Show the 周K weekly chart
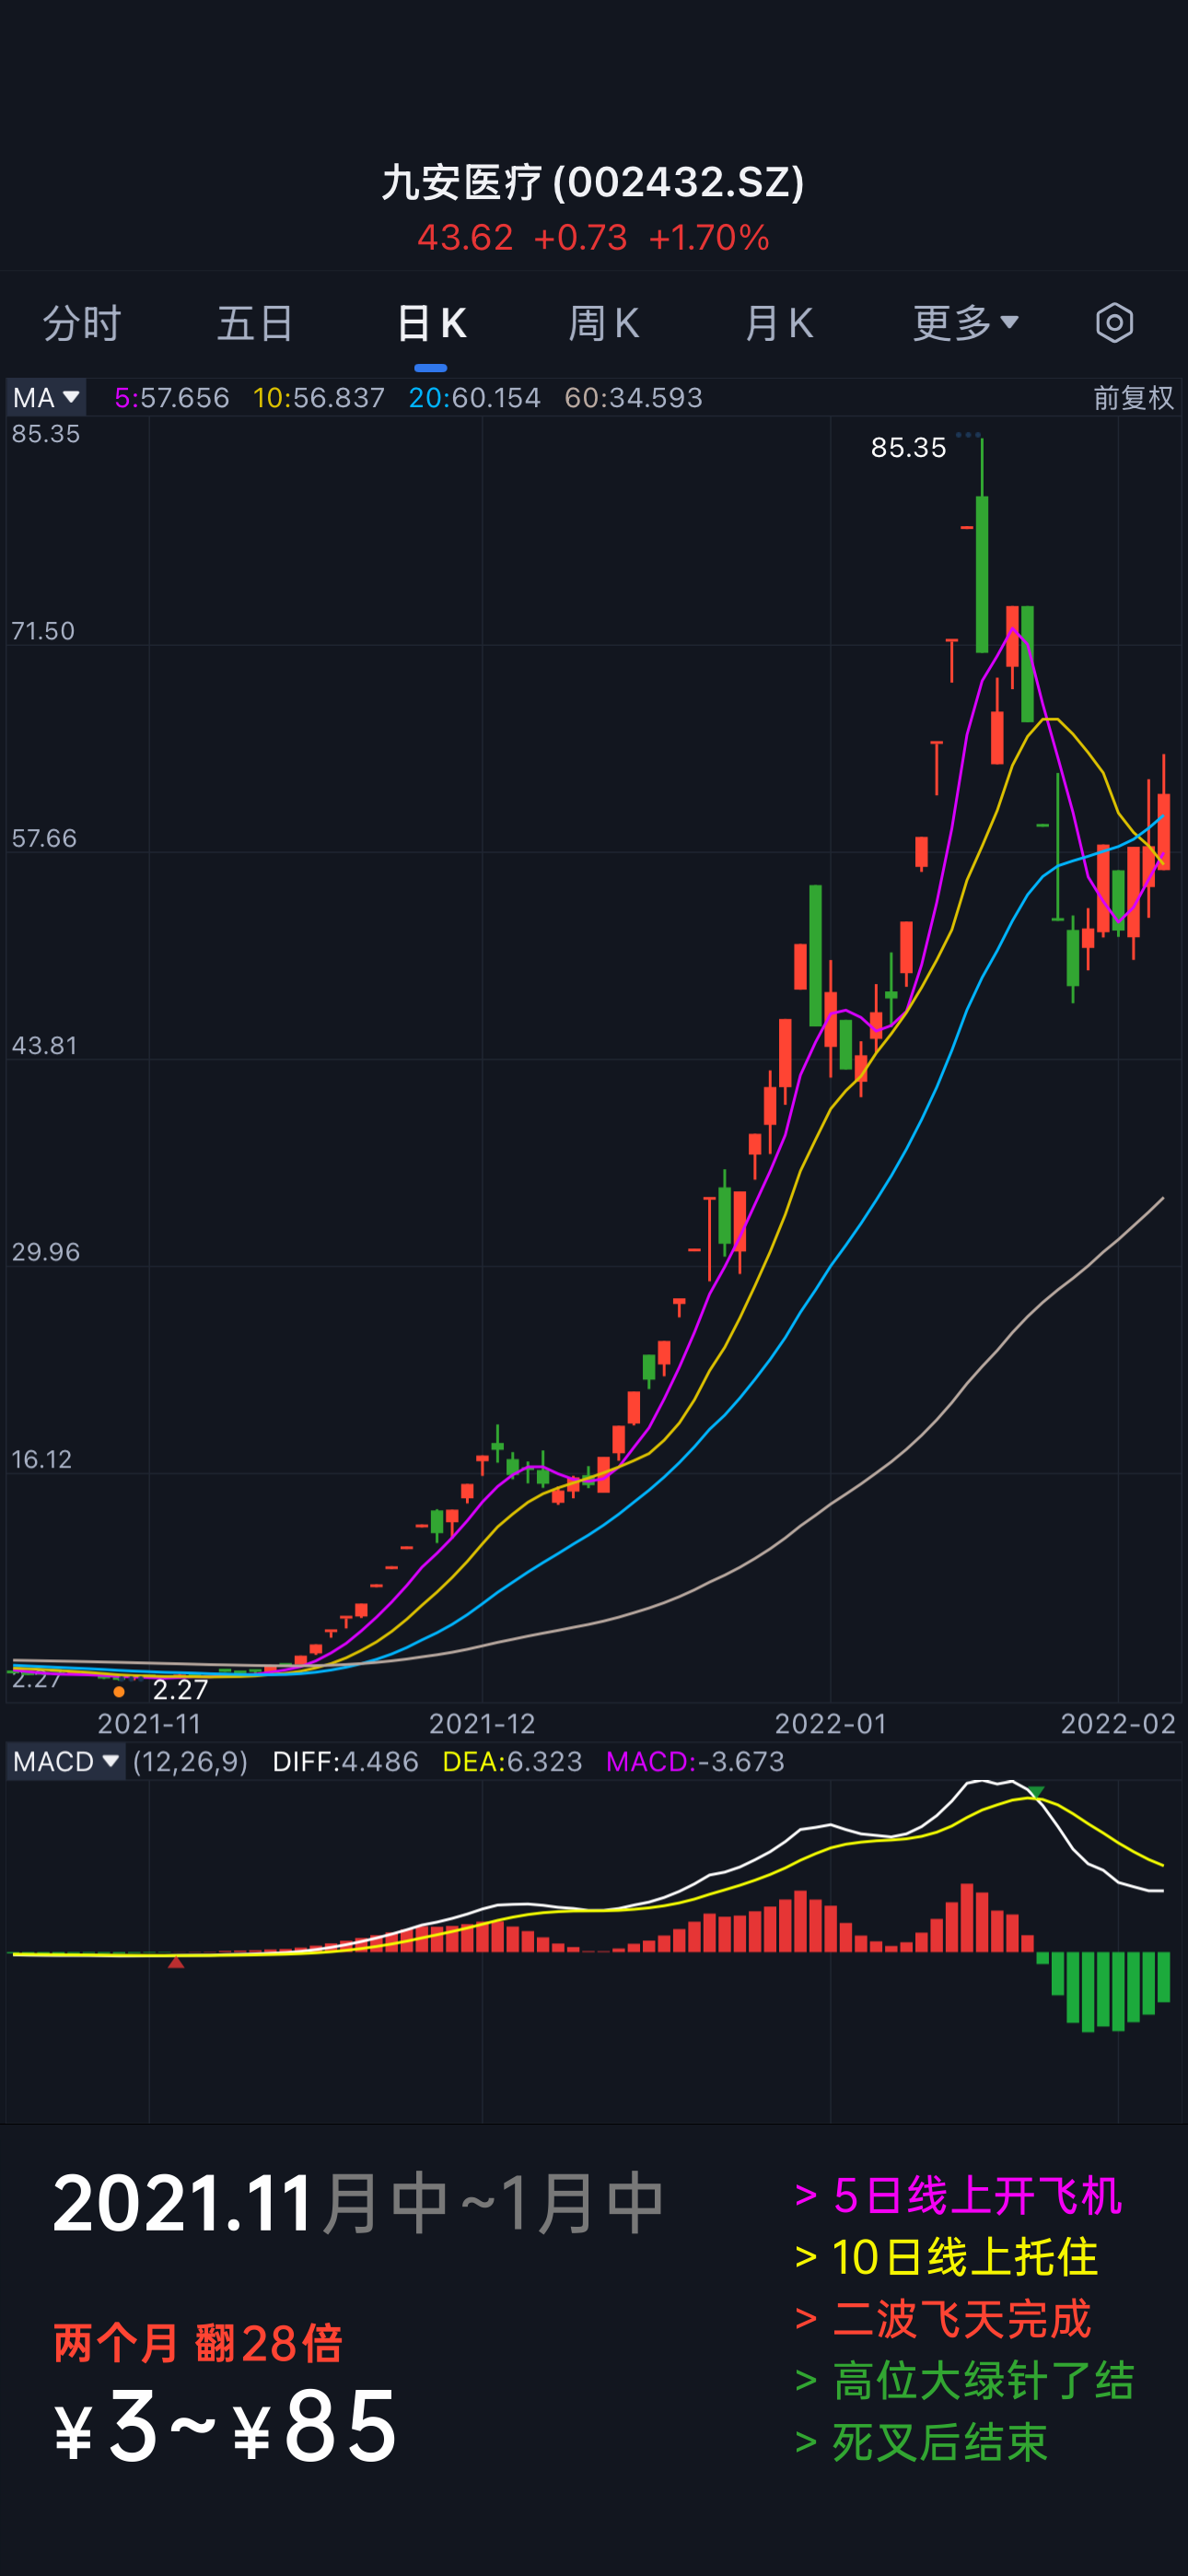This screenshot has height=2576, width=1188. coord(603,323)
